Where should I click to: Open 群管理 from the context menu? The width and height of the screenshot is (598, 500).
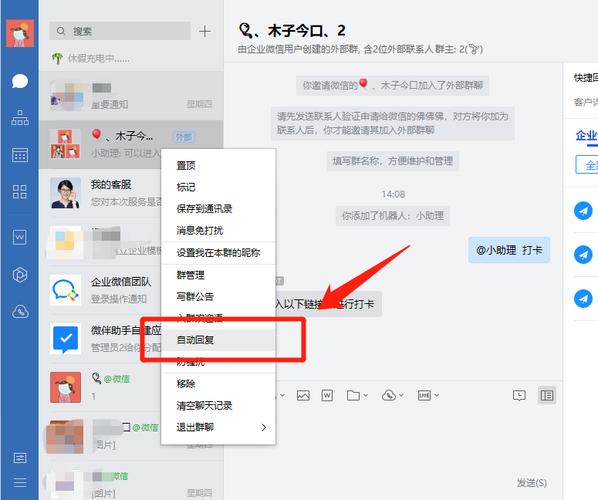coord(218,275)
